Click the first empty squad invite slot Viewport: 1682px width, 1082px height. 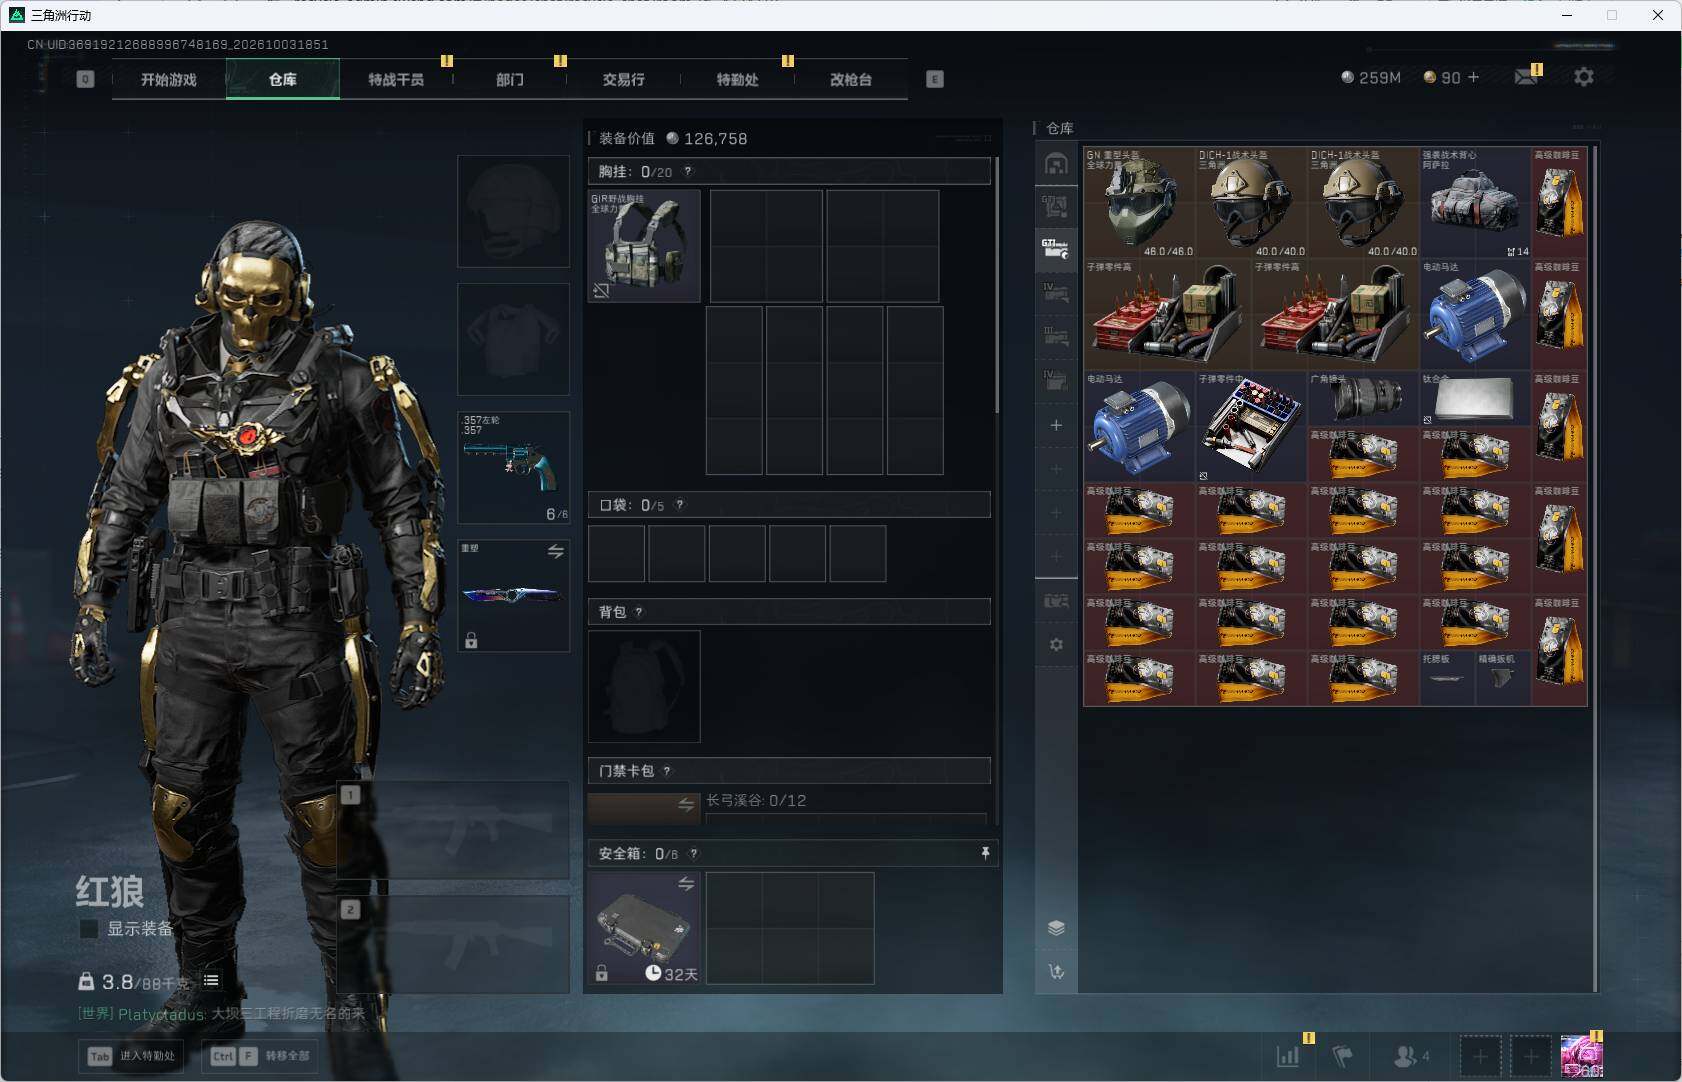point(1480,1056)
